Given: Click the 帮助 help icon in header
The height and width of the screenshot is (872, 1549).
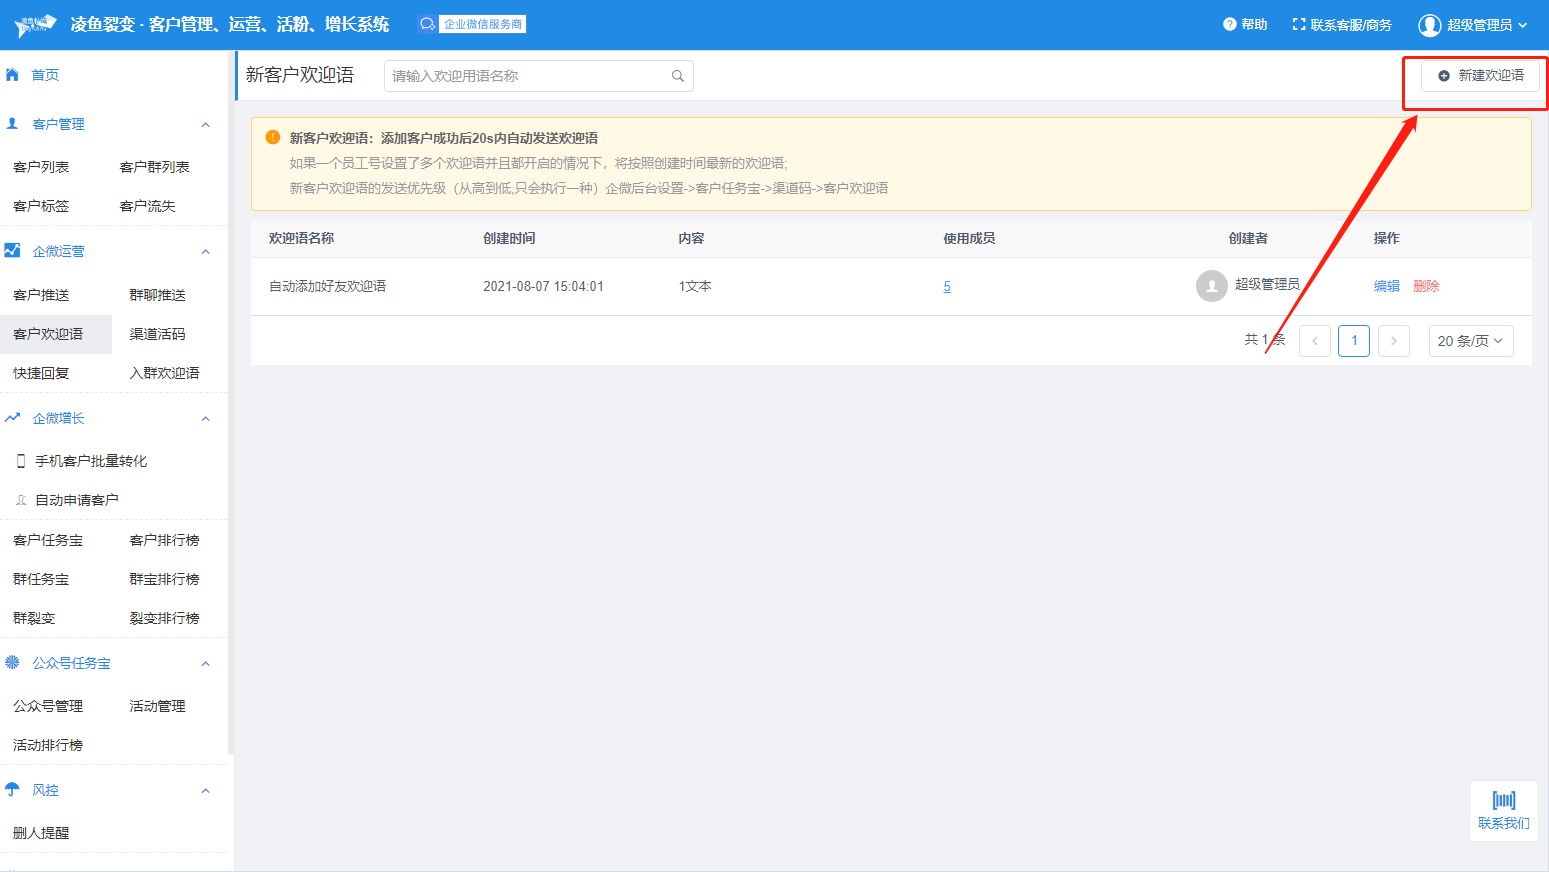Looking at the screenshot, I should coord(1230,24).
